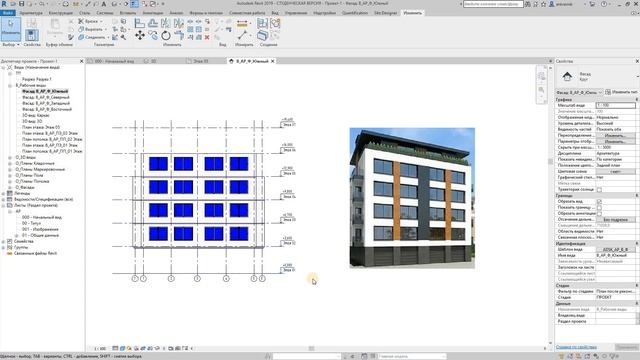Viewport: 640px width, 360px height.
Task: Toggle the Траектория солнца checkbox
Action: 599,190
